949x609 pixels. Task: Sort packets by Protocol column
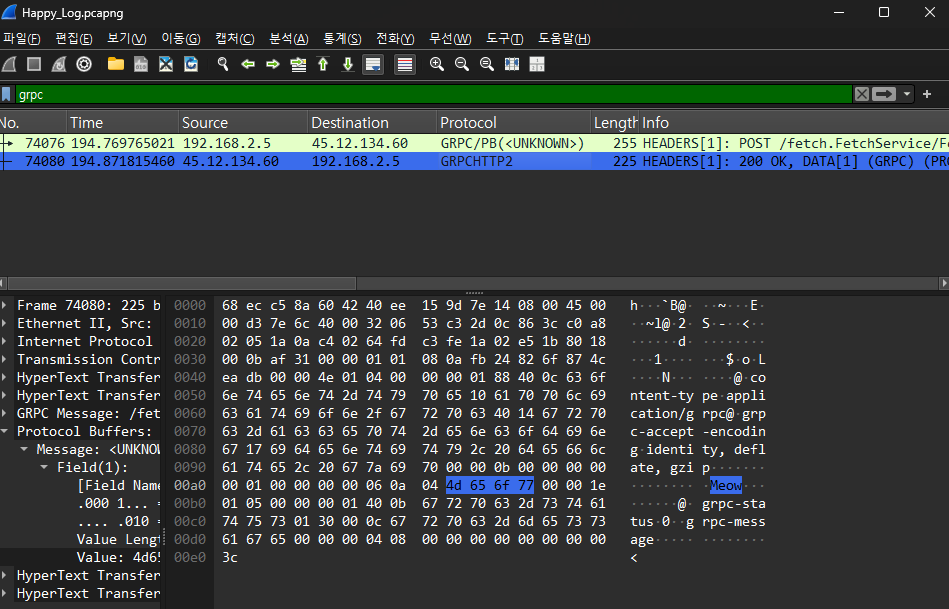tap(513, 123)
